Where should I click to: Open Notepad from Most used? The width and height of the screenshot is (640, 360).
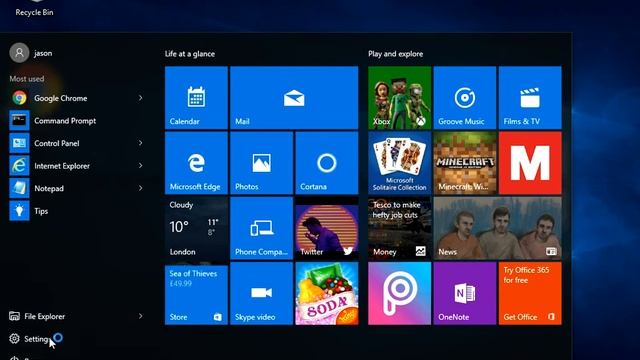click(78, 188)
